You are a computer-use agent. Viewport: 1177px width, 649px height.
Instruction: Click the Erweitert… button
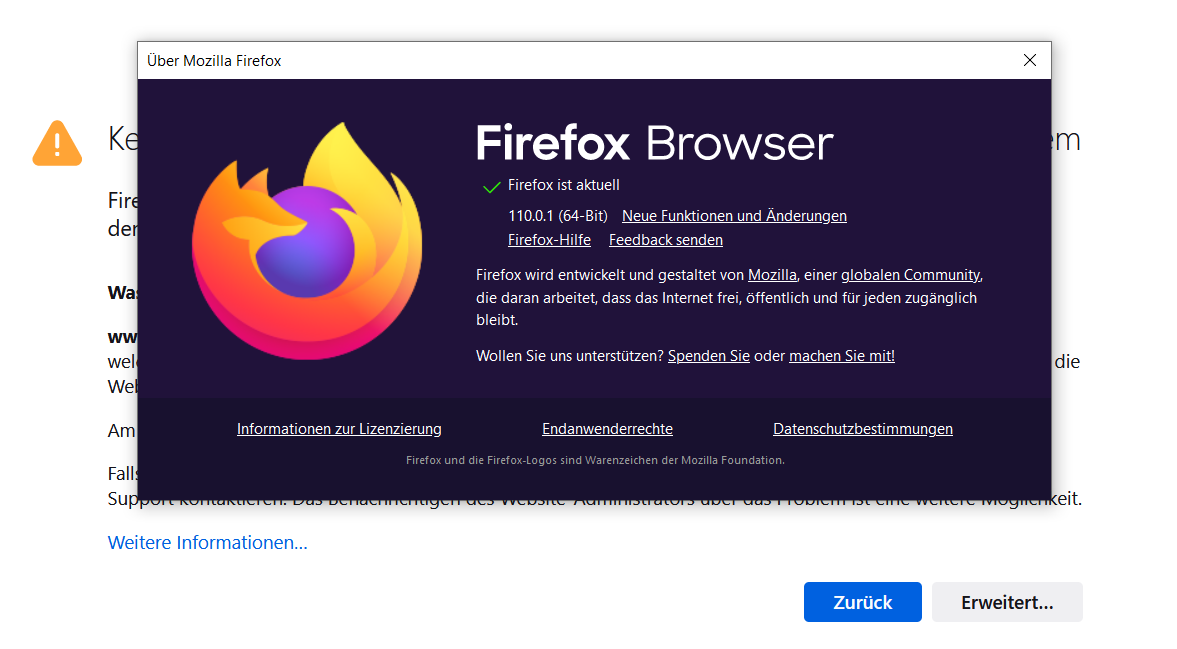1007,602
